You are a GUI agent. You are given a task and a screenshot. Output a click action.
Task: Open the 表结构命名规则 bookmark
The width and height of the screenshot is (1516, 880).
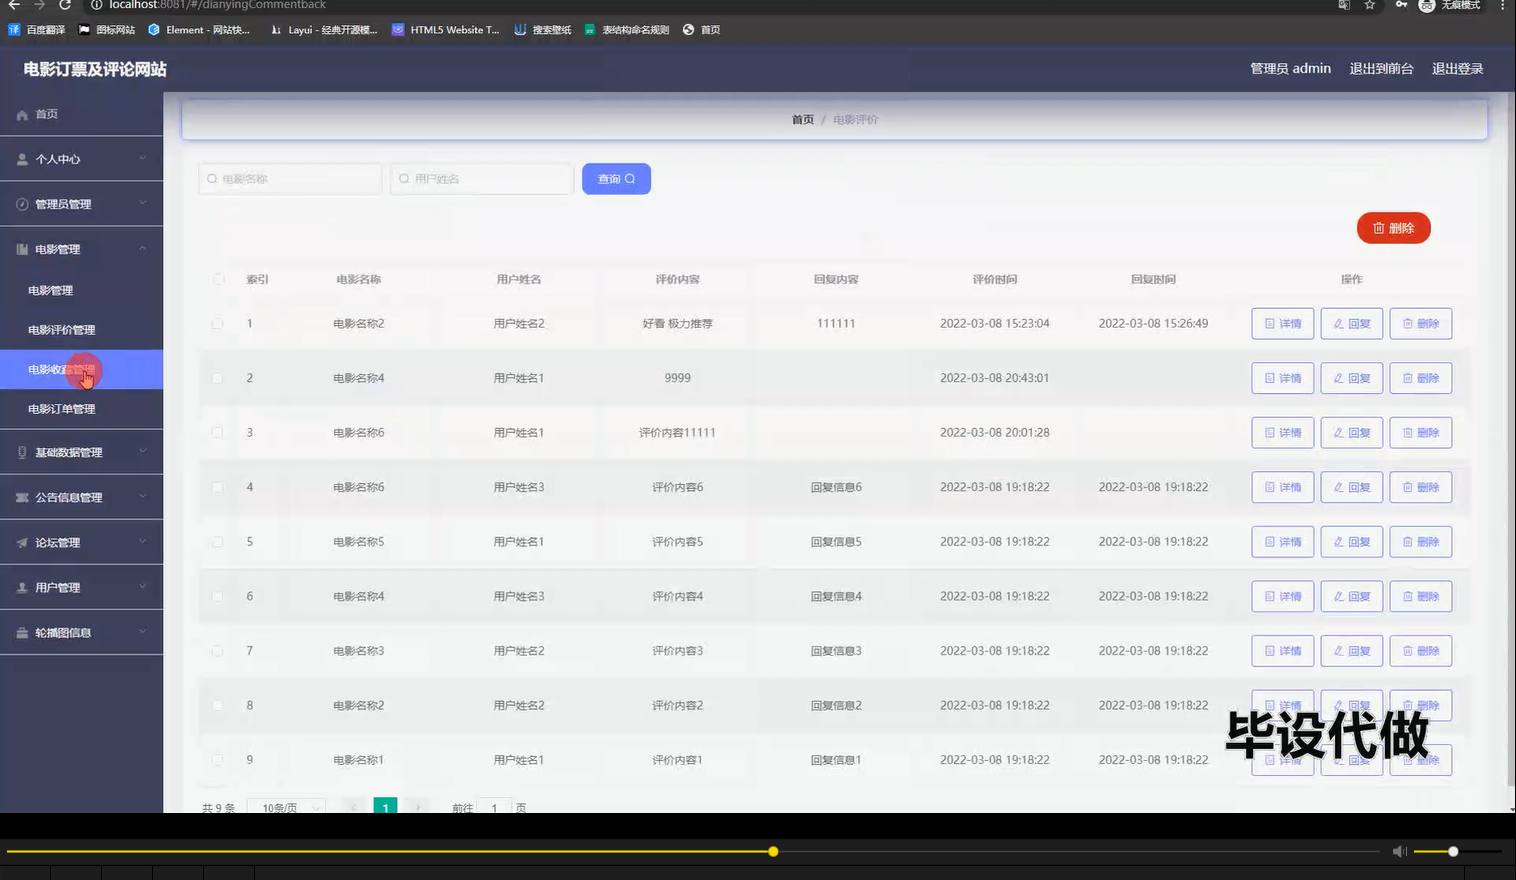click(x=627, y=30)
